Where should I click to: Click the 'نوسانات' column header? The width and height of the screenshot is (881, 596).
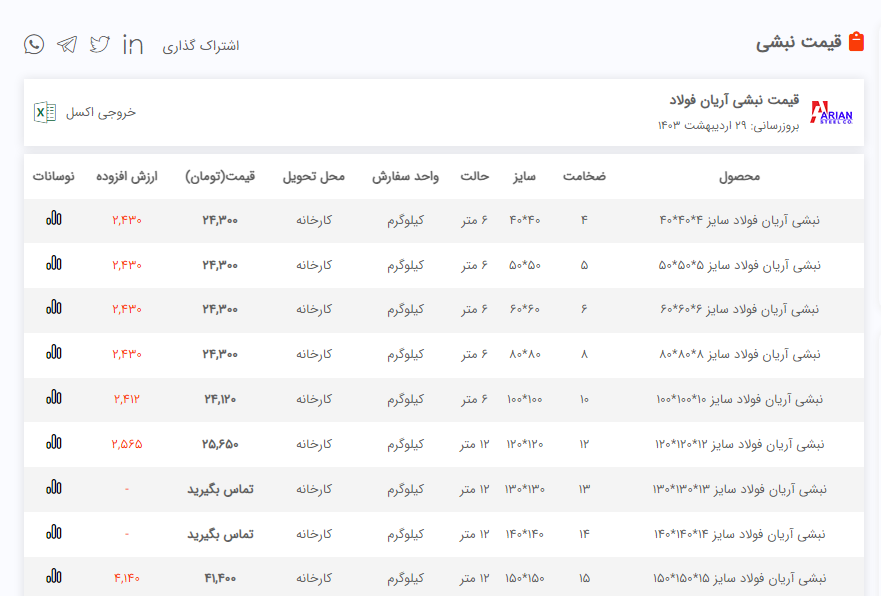54,176
